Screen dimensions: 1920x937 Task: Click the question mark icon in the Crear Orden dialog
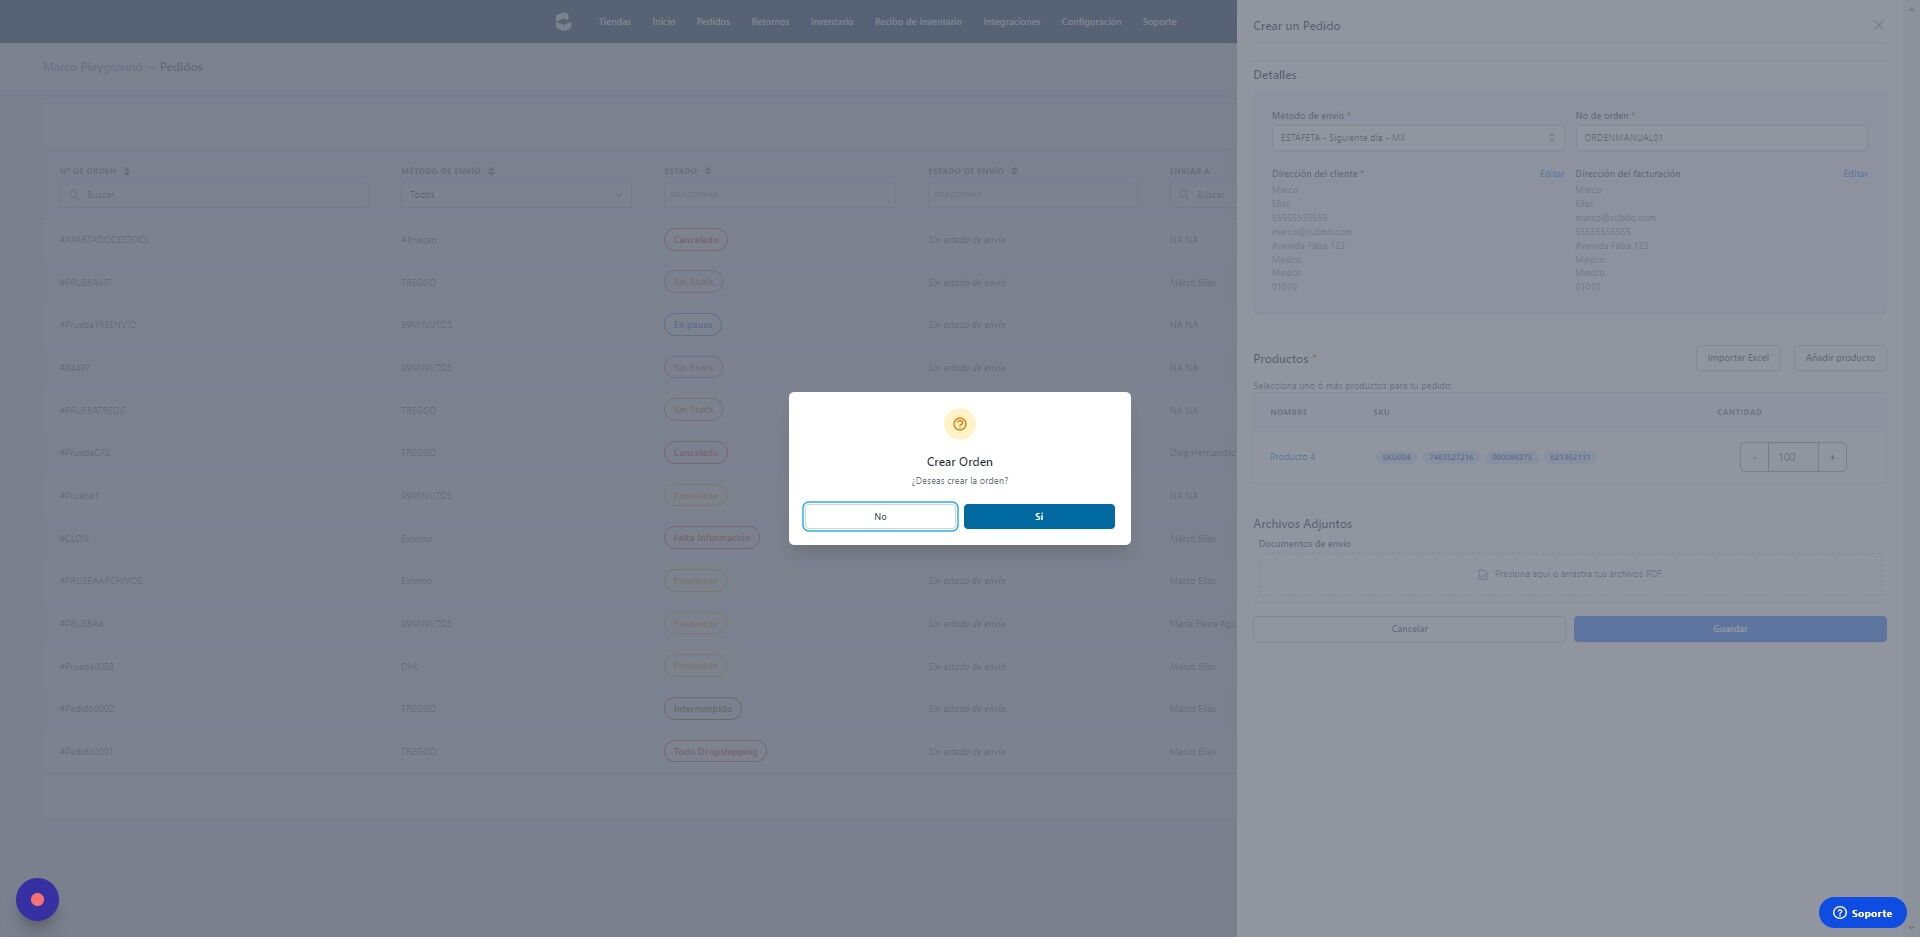[x=959, y=423]
